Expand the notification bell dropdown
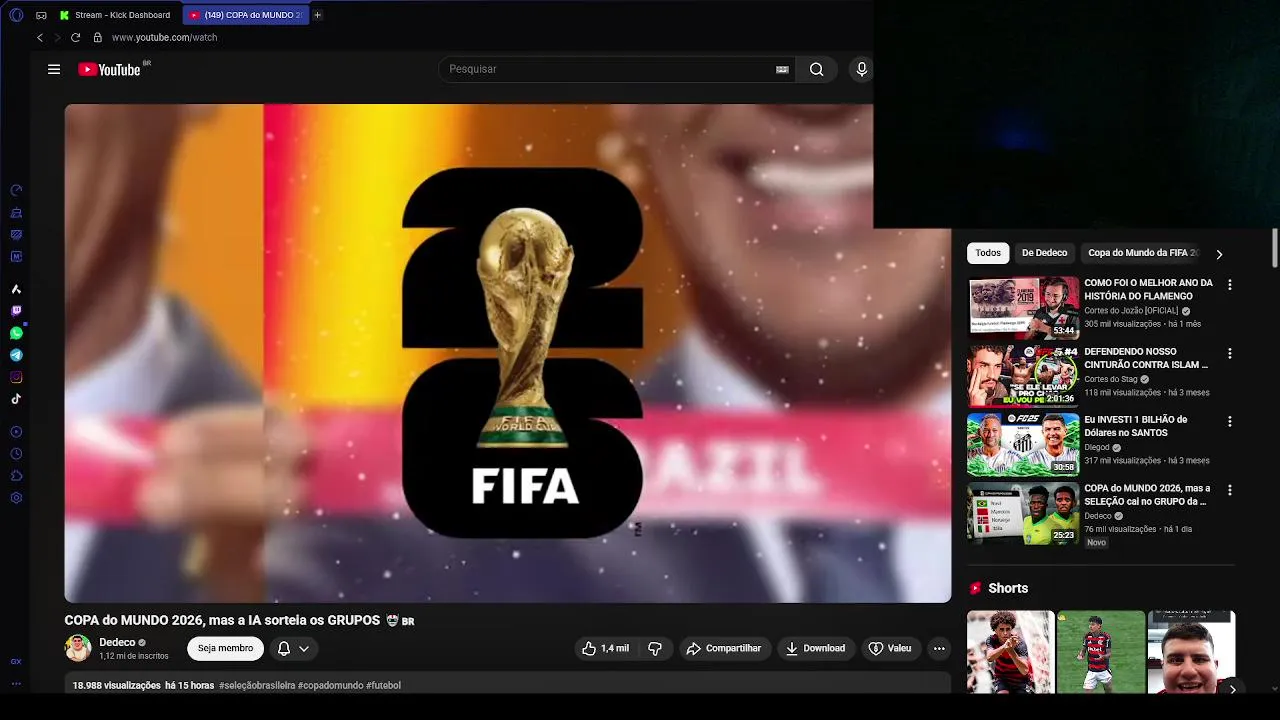 click(x=294, y=648)
